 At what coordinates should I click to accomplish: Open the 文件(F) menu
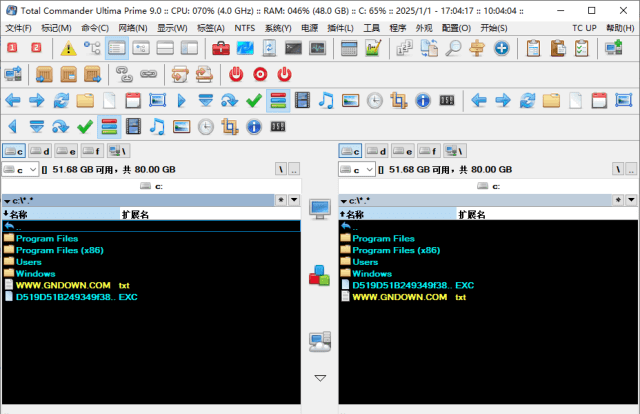click(x=18, y=28)
